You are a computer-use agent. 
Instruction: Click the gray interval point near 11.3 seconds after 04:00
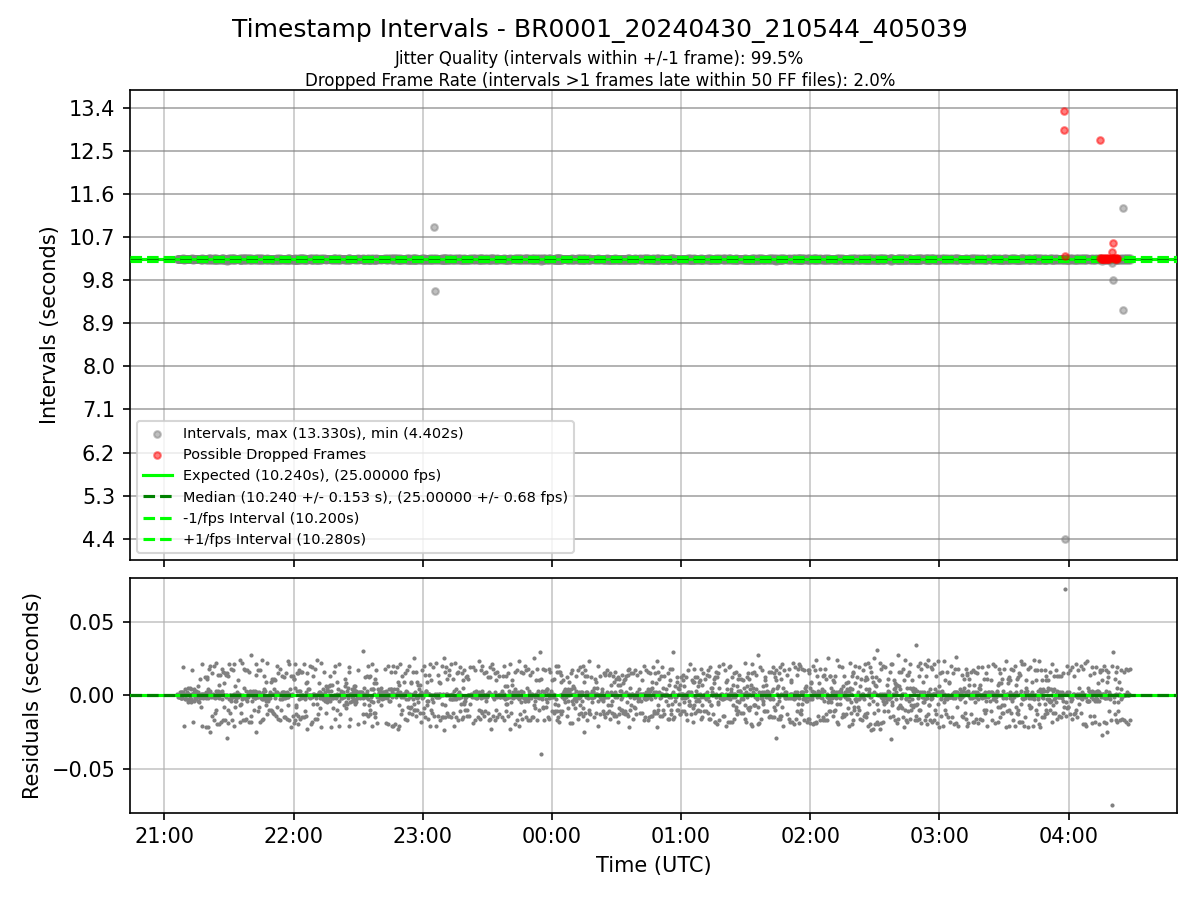[x=1123, y=208]
